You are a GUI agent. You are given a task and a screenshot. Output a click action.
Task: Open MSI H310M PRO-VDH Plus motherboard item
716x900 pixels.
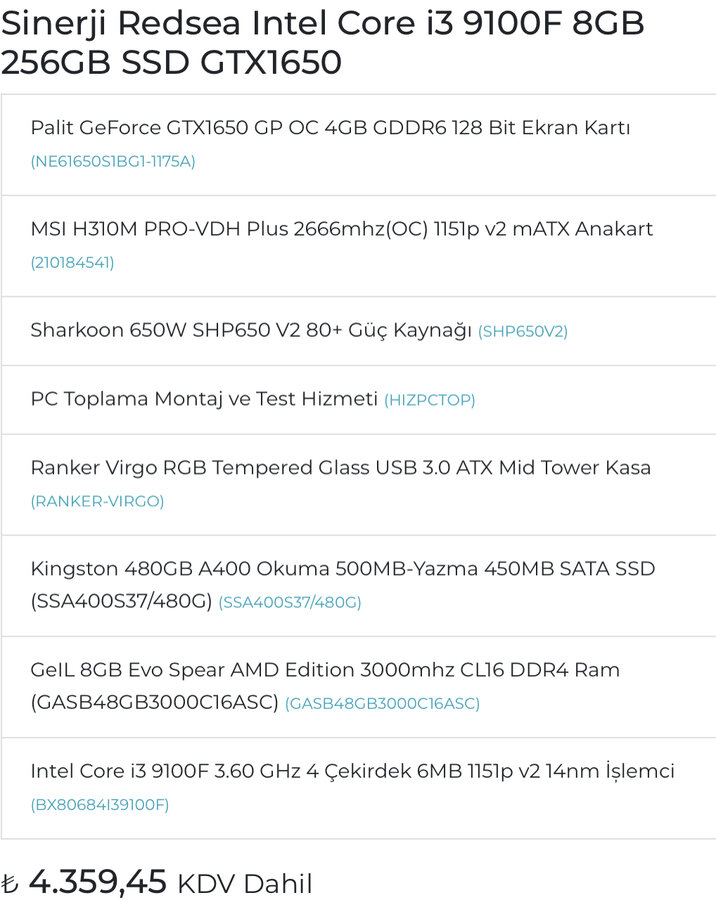(342, 229)
